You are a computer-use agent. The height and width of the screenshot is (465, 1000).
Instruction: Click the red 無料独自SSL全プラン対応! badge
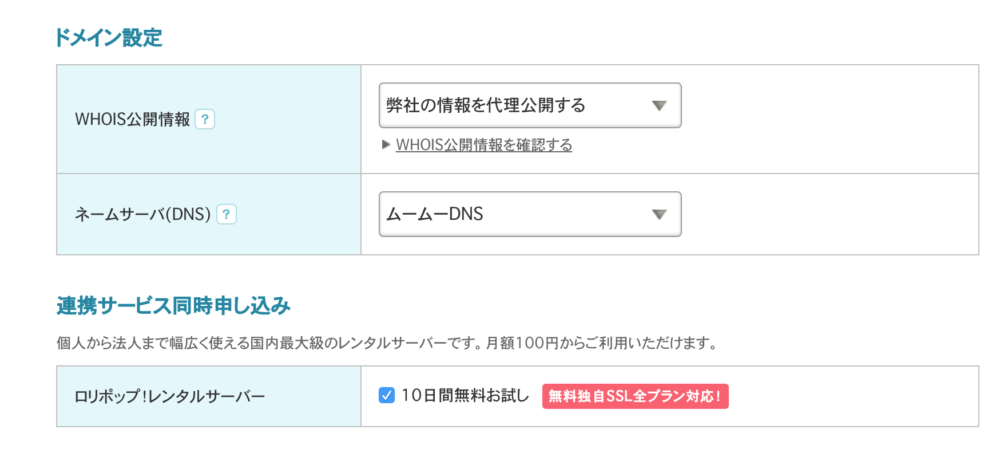[x=635, y=396]
